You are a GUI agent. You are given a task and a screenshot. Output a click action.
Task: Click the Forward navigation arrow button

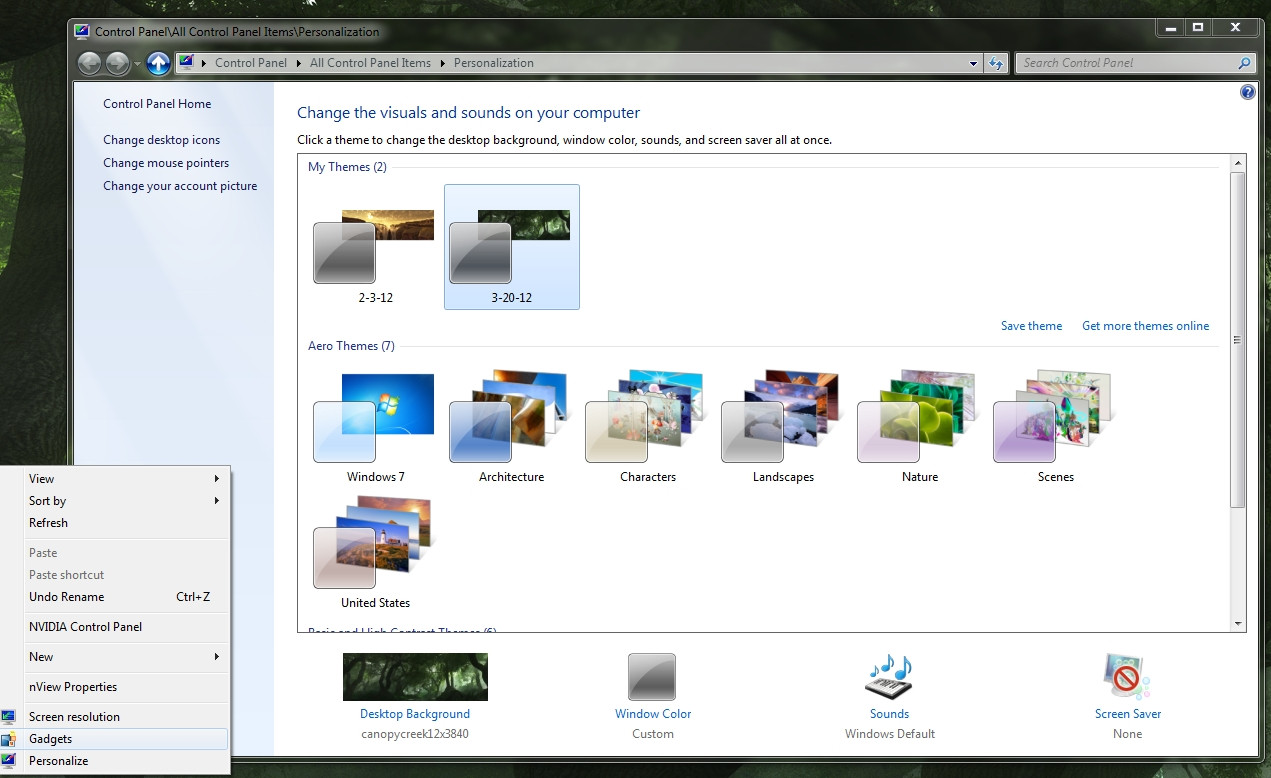click(x=118, y=63)
